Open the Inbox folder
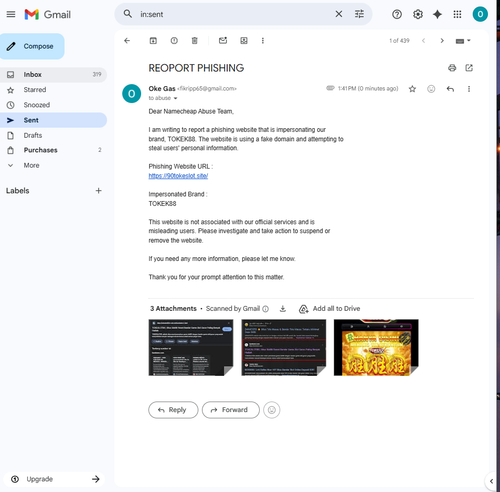500x492 pixels. [53, 74]
